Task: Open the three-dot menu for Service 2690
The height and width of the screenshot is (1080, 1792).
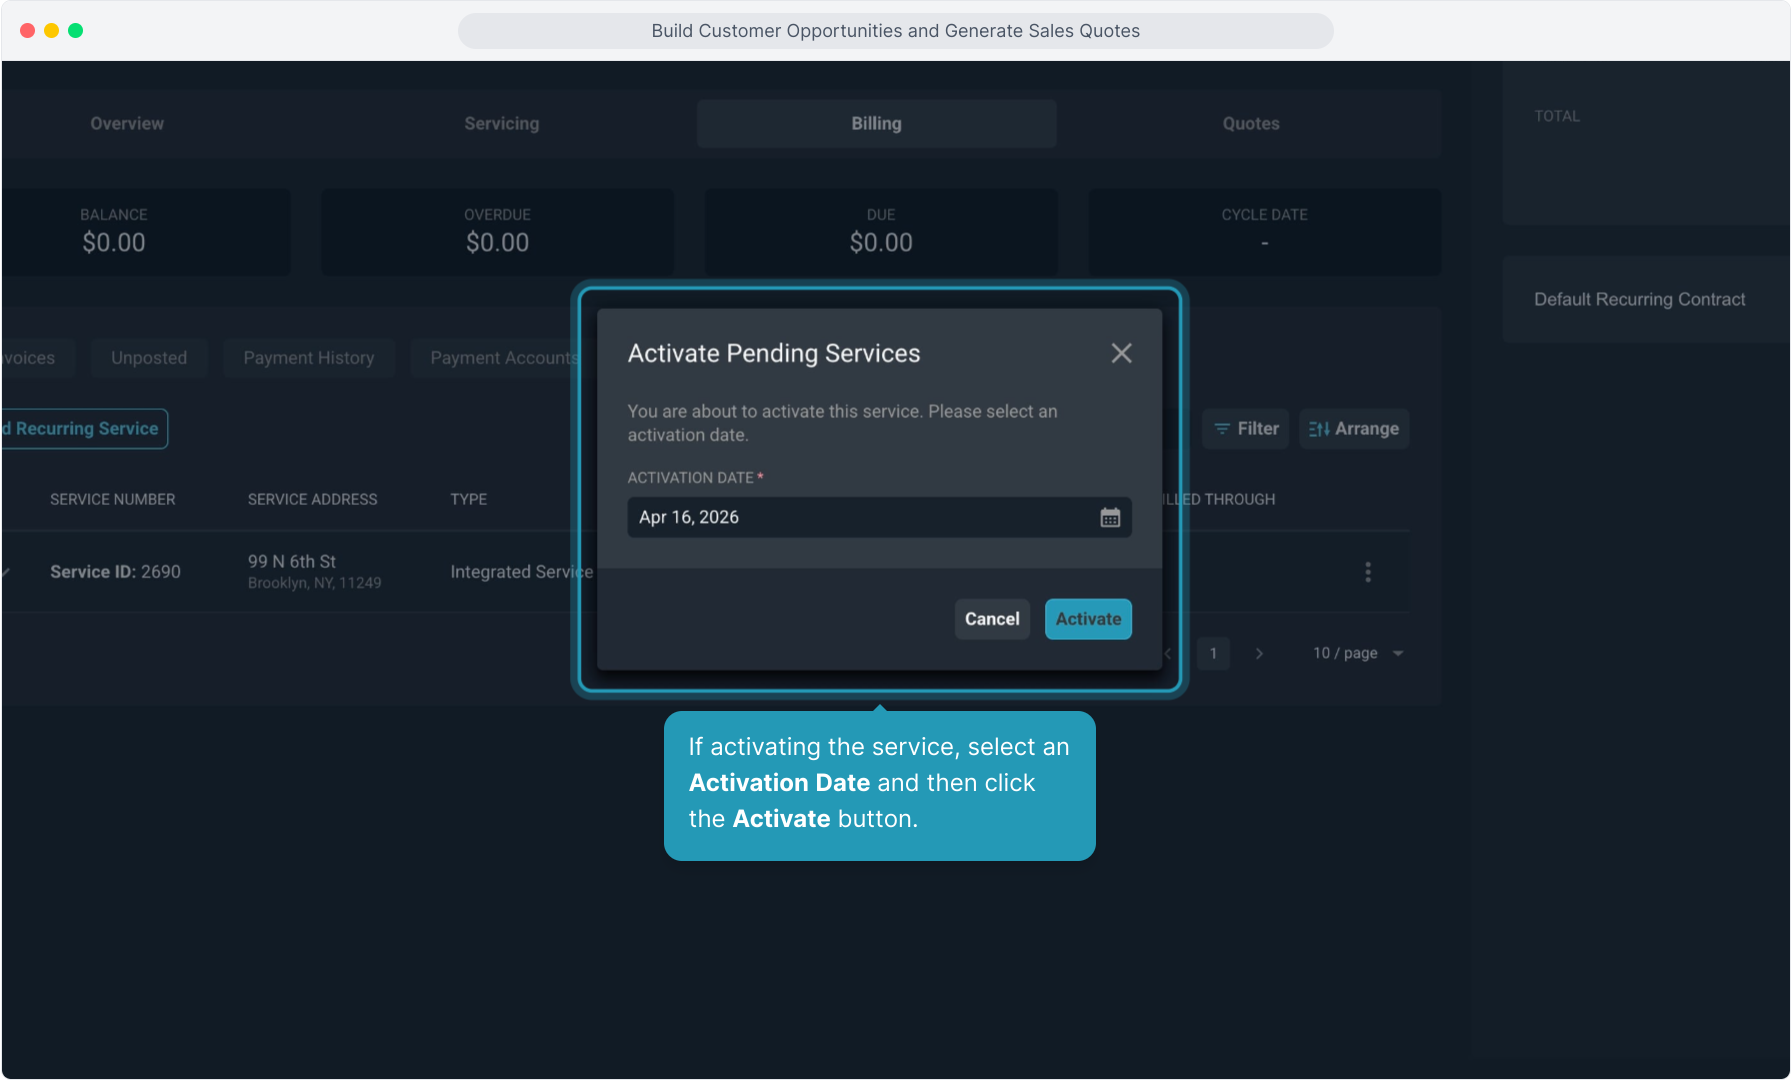Action: (x=1368, y=572)
